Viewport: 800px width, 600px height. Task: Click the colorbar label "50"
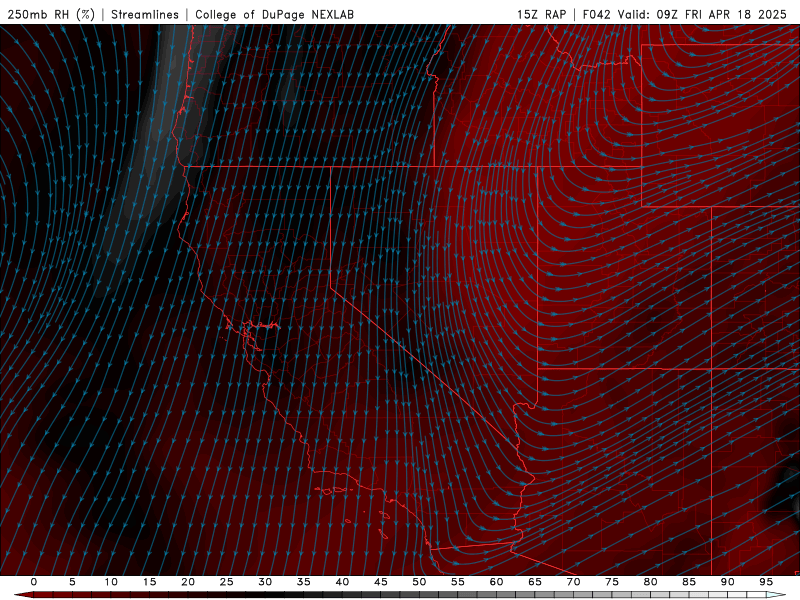click(419, 582)
